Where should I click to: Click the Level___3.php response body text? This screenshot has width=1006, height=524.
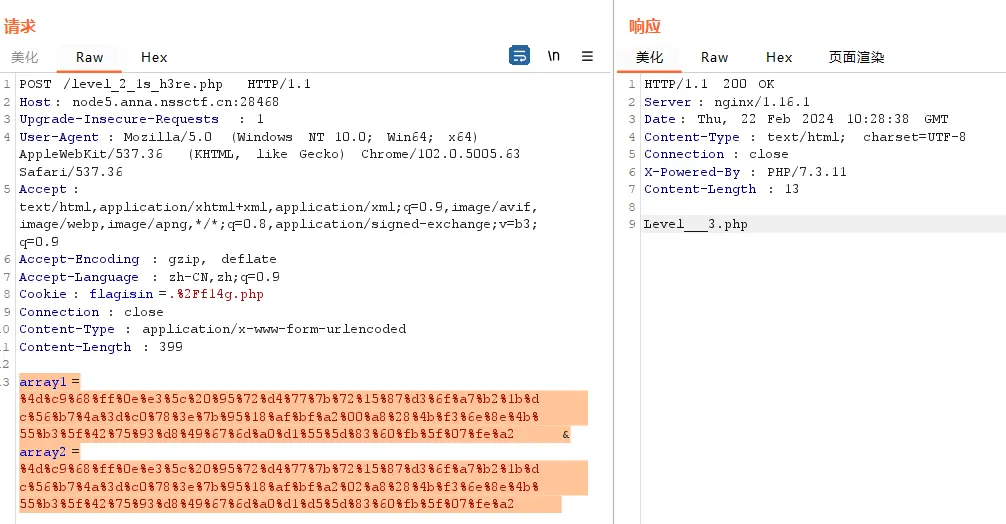tap(695, 224)
